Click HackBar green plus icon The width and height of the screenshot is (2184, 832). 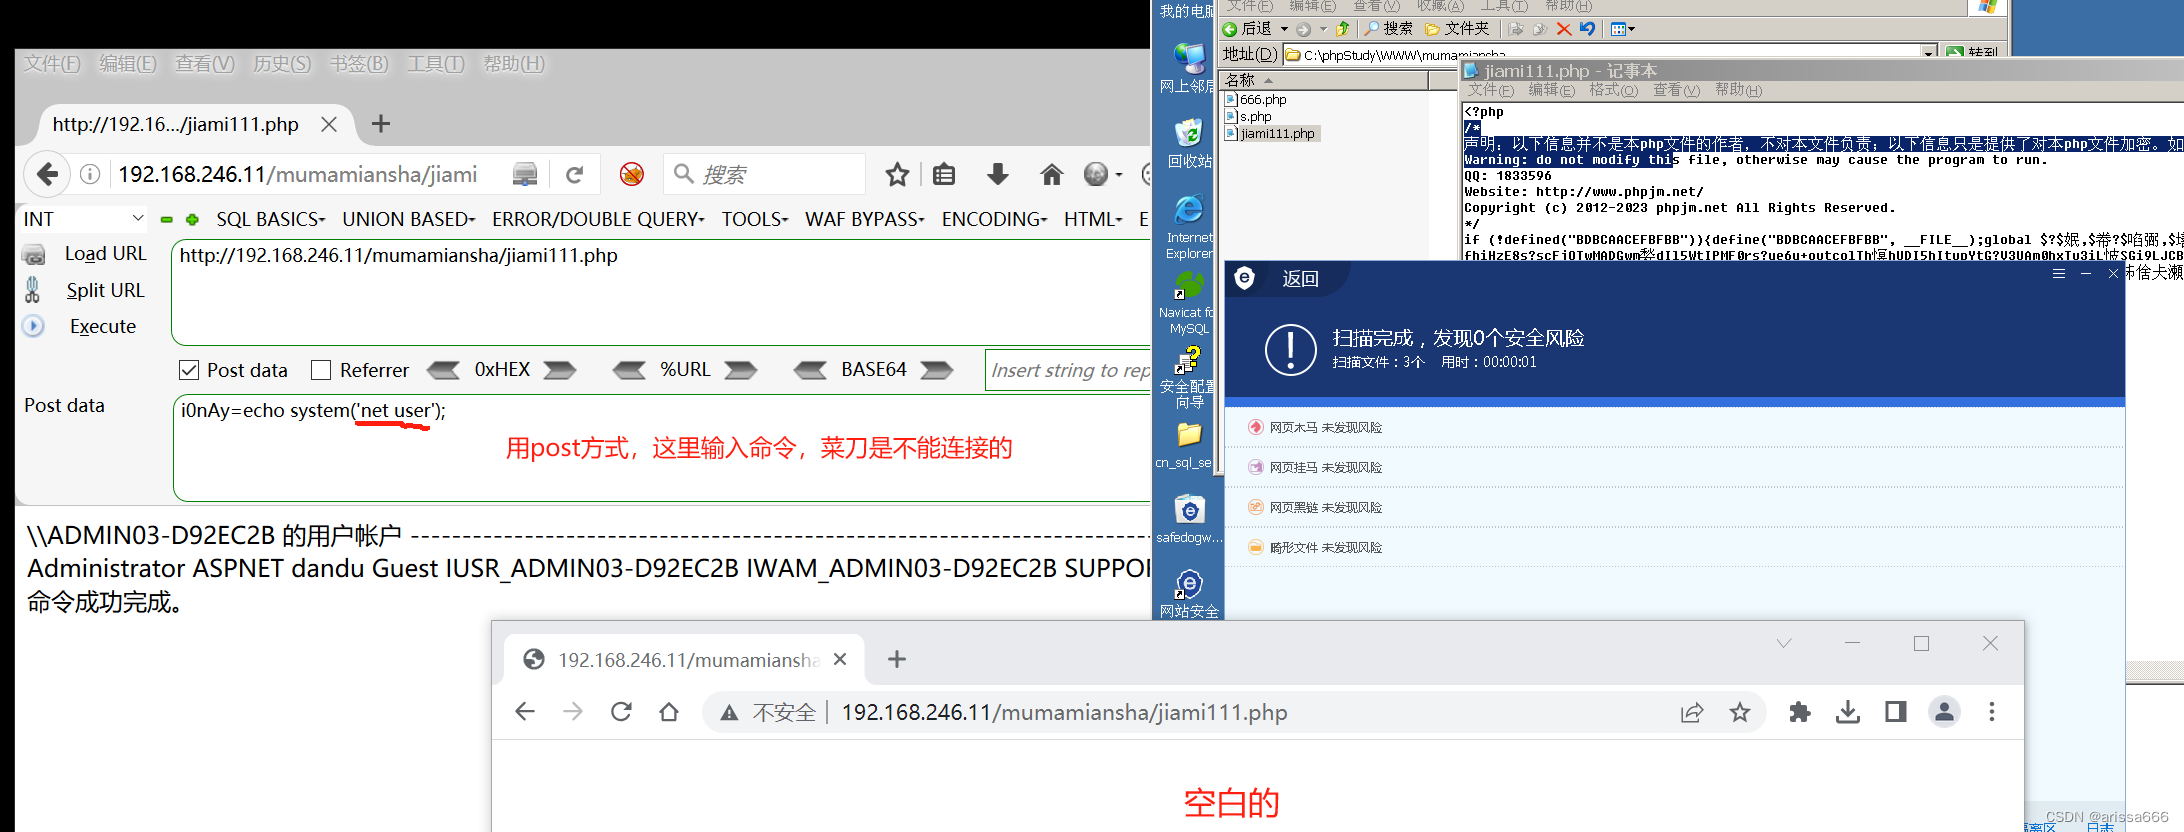click(192, 219)
